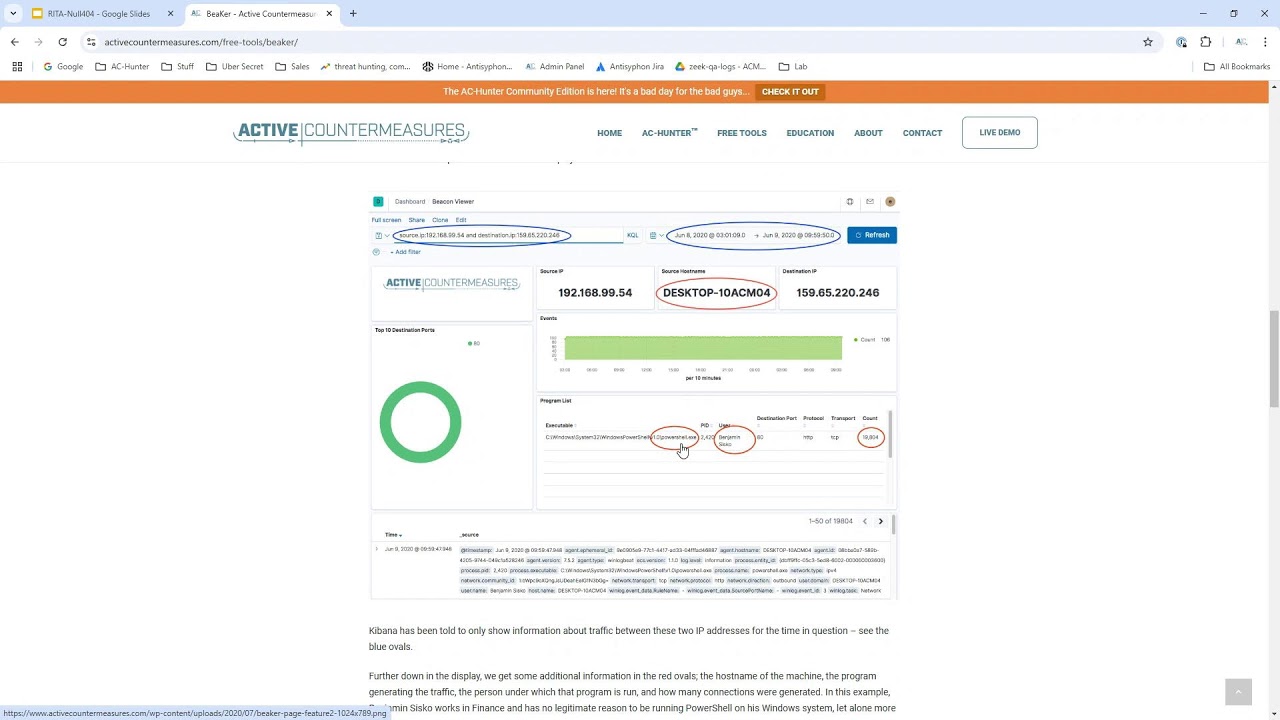1280x720 pixels.
Task: Click the back-to-top arrow button
Action: [x=1238, y=692]
